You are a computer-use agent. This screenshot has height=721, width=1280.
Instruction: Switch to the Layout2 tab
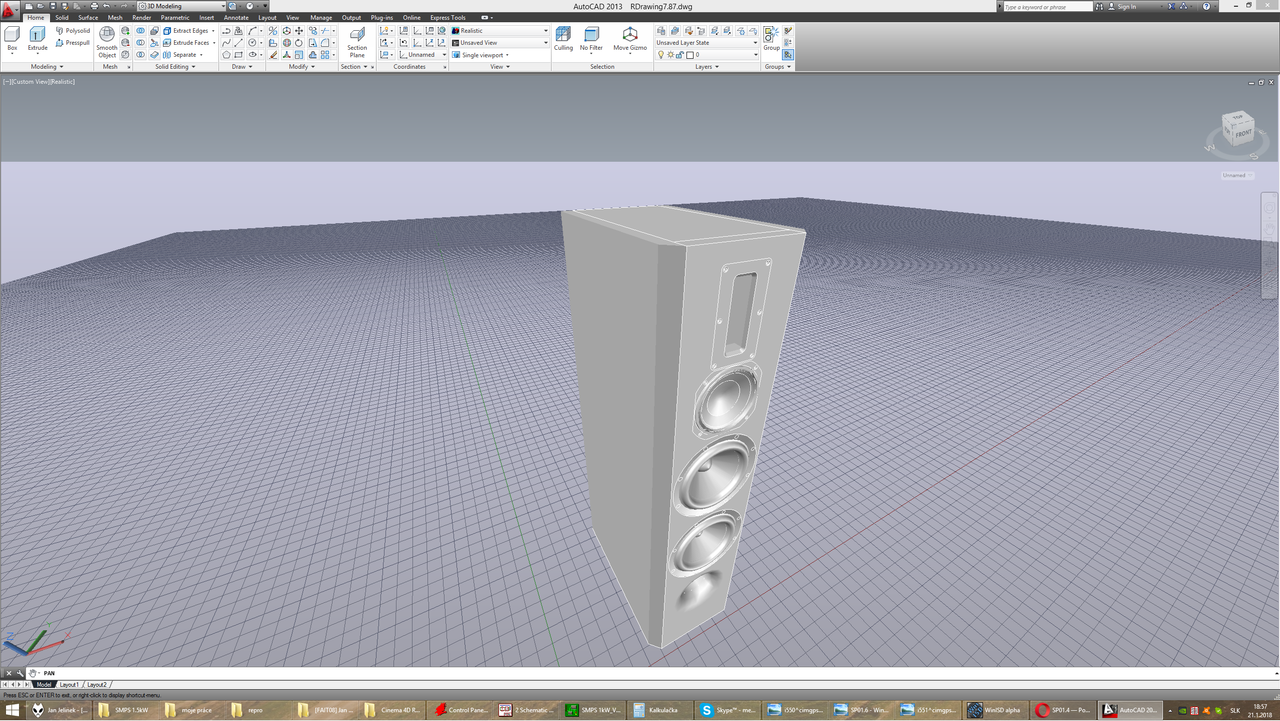point(97,685)
